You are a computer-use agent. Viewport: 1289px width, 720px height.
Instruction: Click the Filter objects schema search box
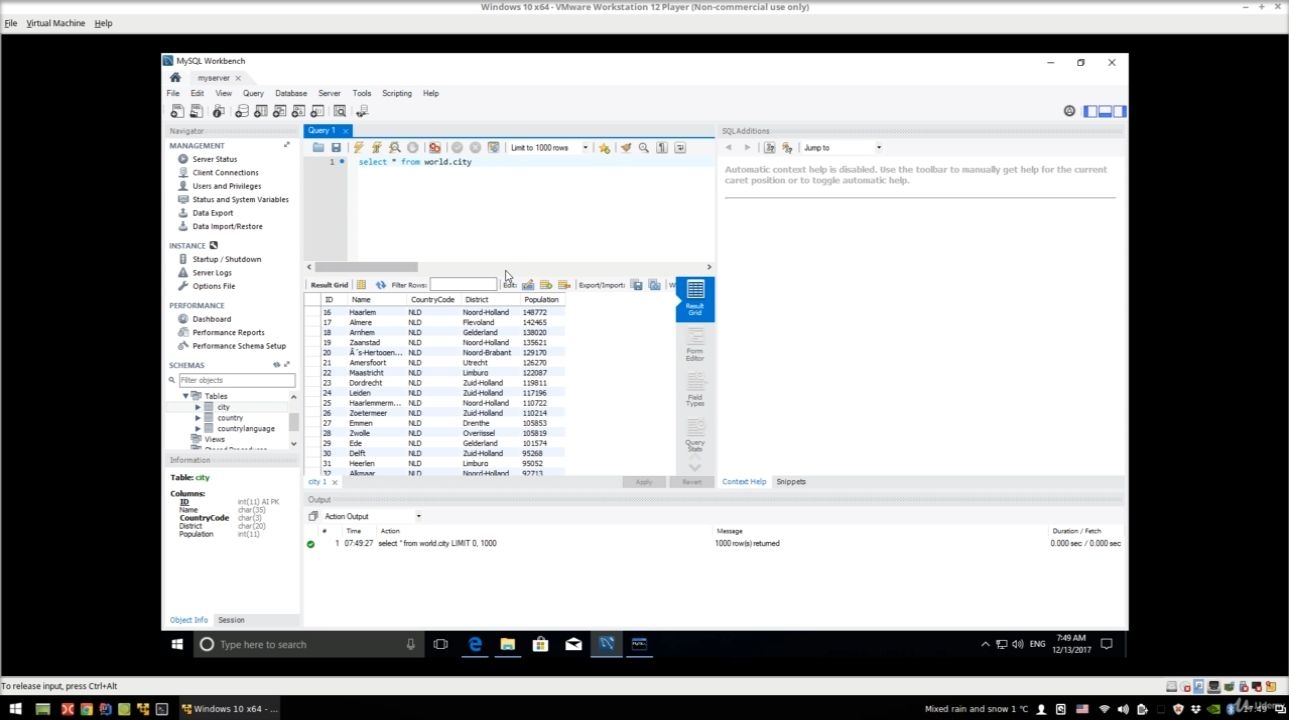pyautogui.click(x=236, y=380)
